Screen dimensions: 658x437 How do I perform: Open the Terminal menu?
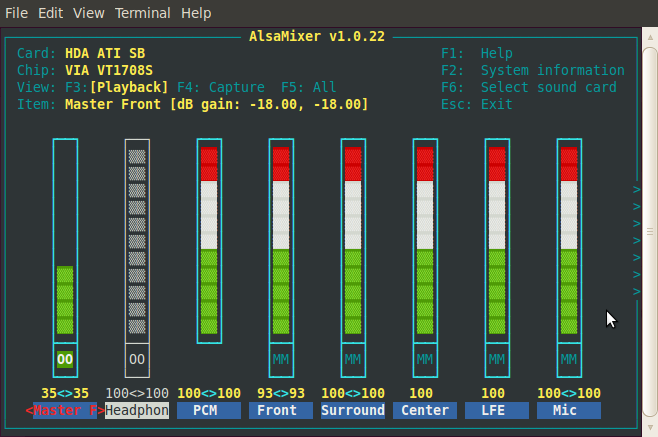(x=143, y=13)
